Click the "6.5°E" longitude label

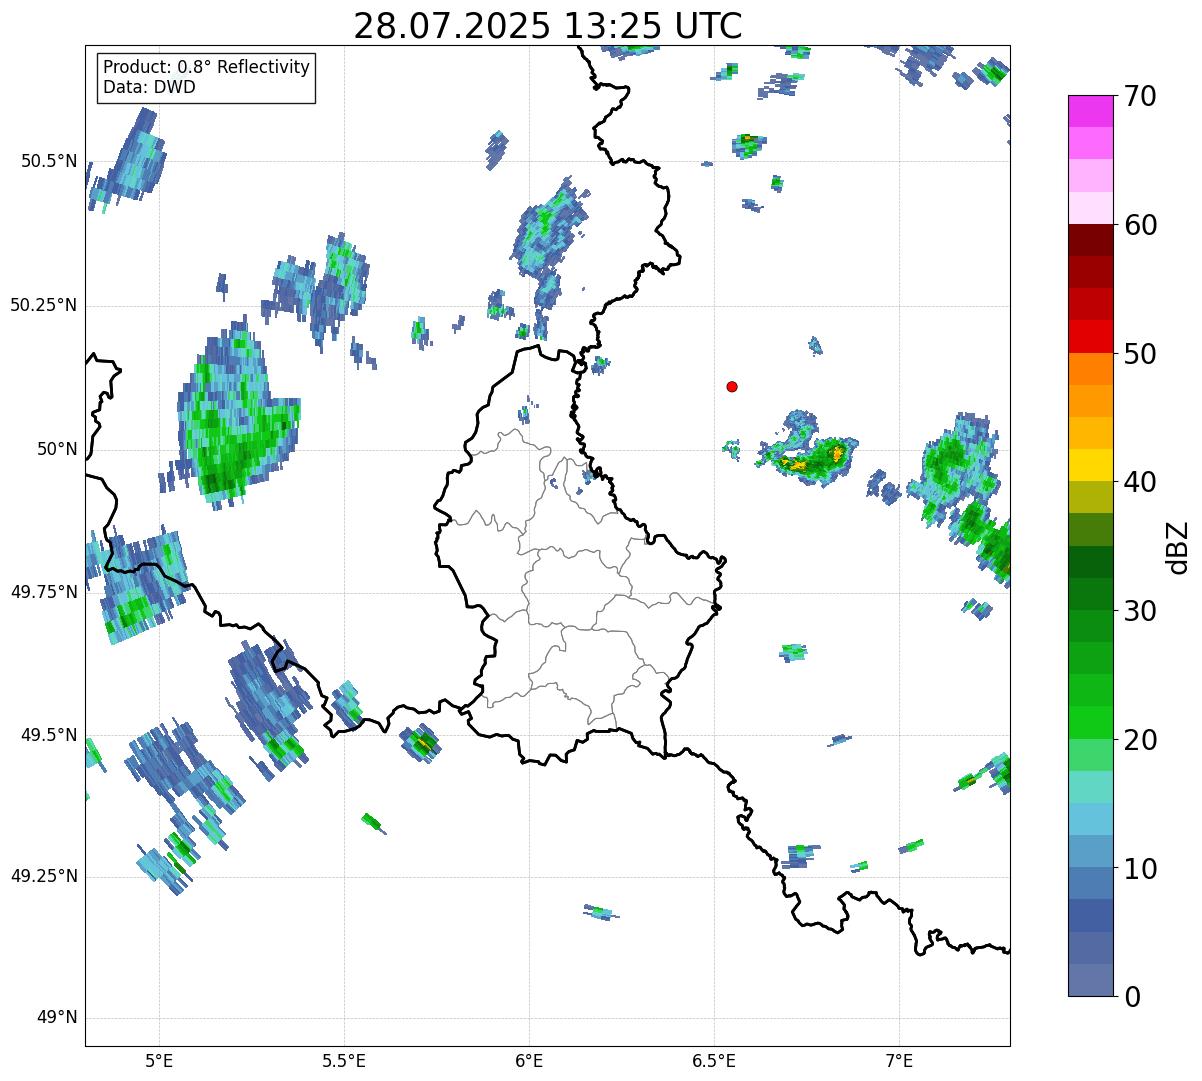pyautogui.click(x=714, y=1060)
